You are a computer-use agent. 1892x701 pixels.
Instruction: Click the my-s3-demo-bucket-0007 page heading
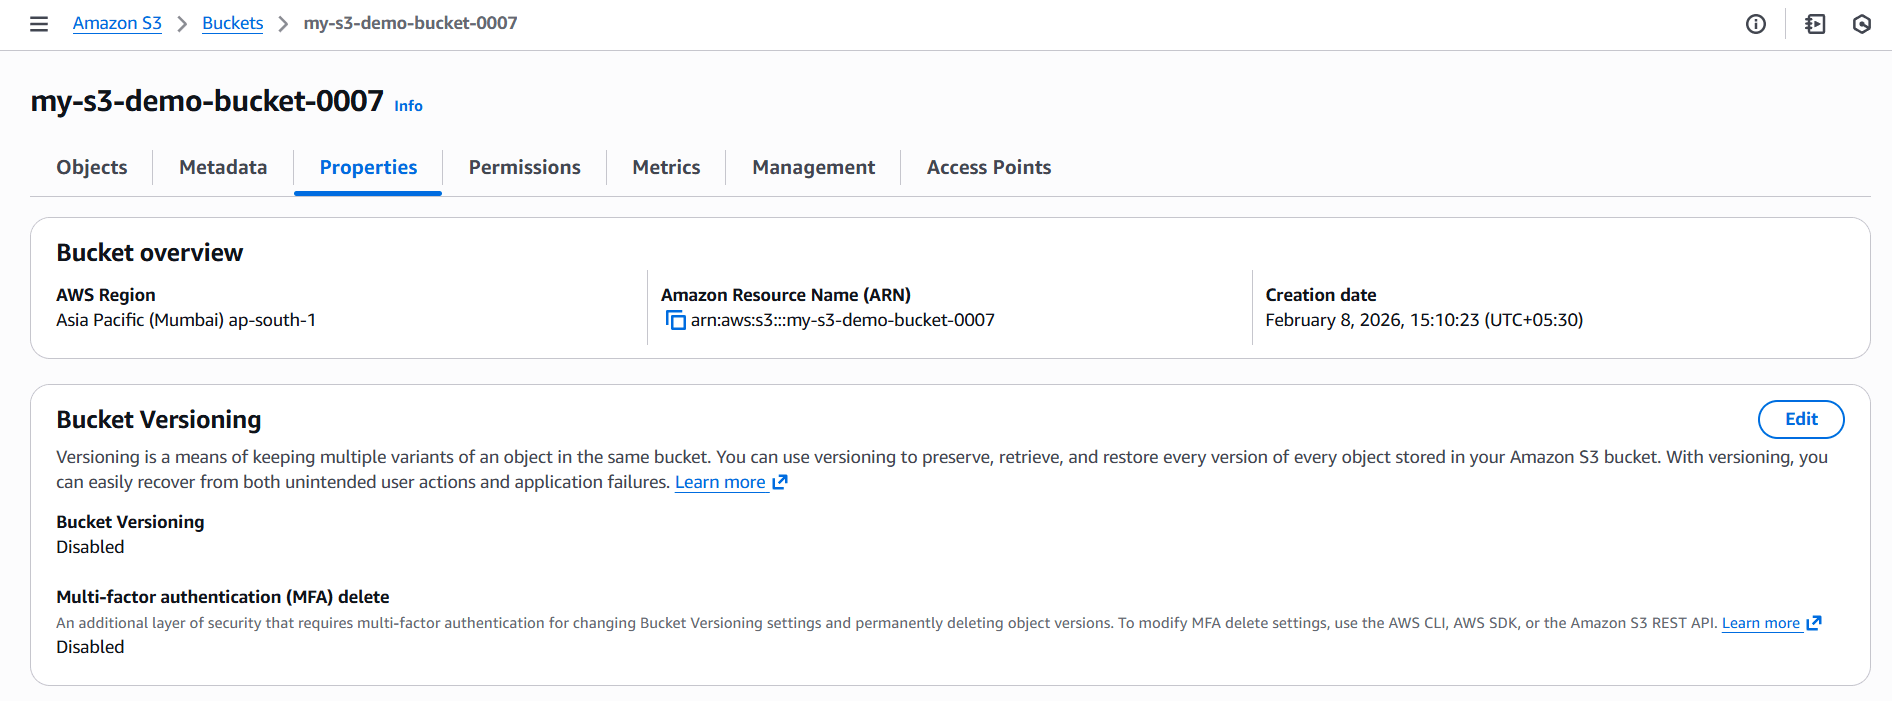tap(207, 101)
